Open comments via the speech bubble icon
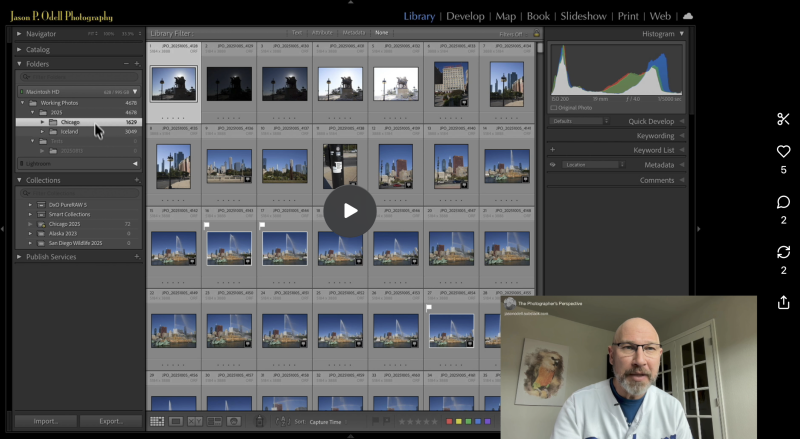Screen dimensions: 800x439 pyautogui.click(x=783, y=202)
